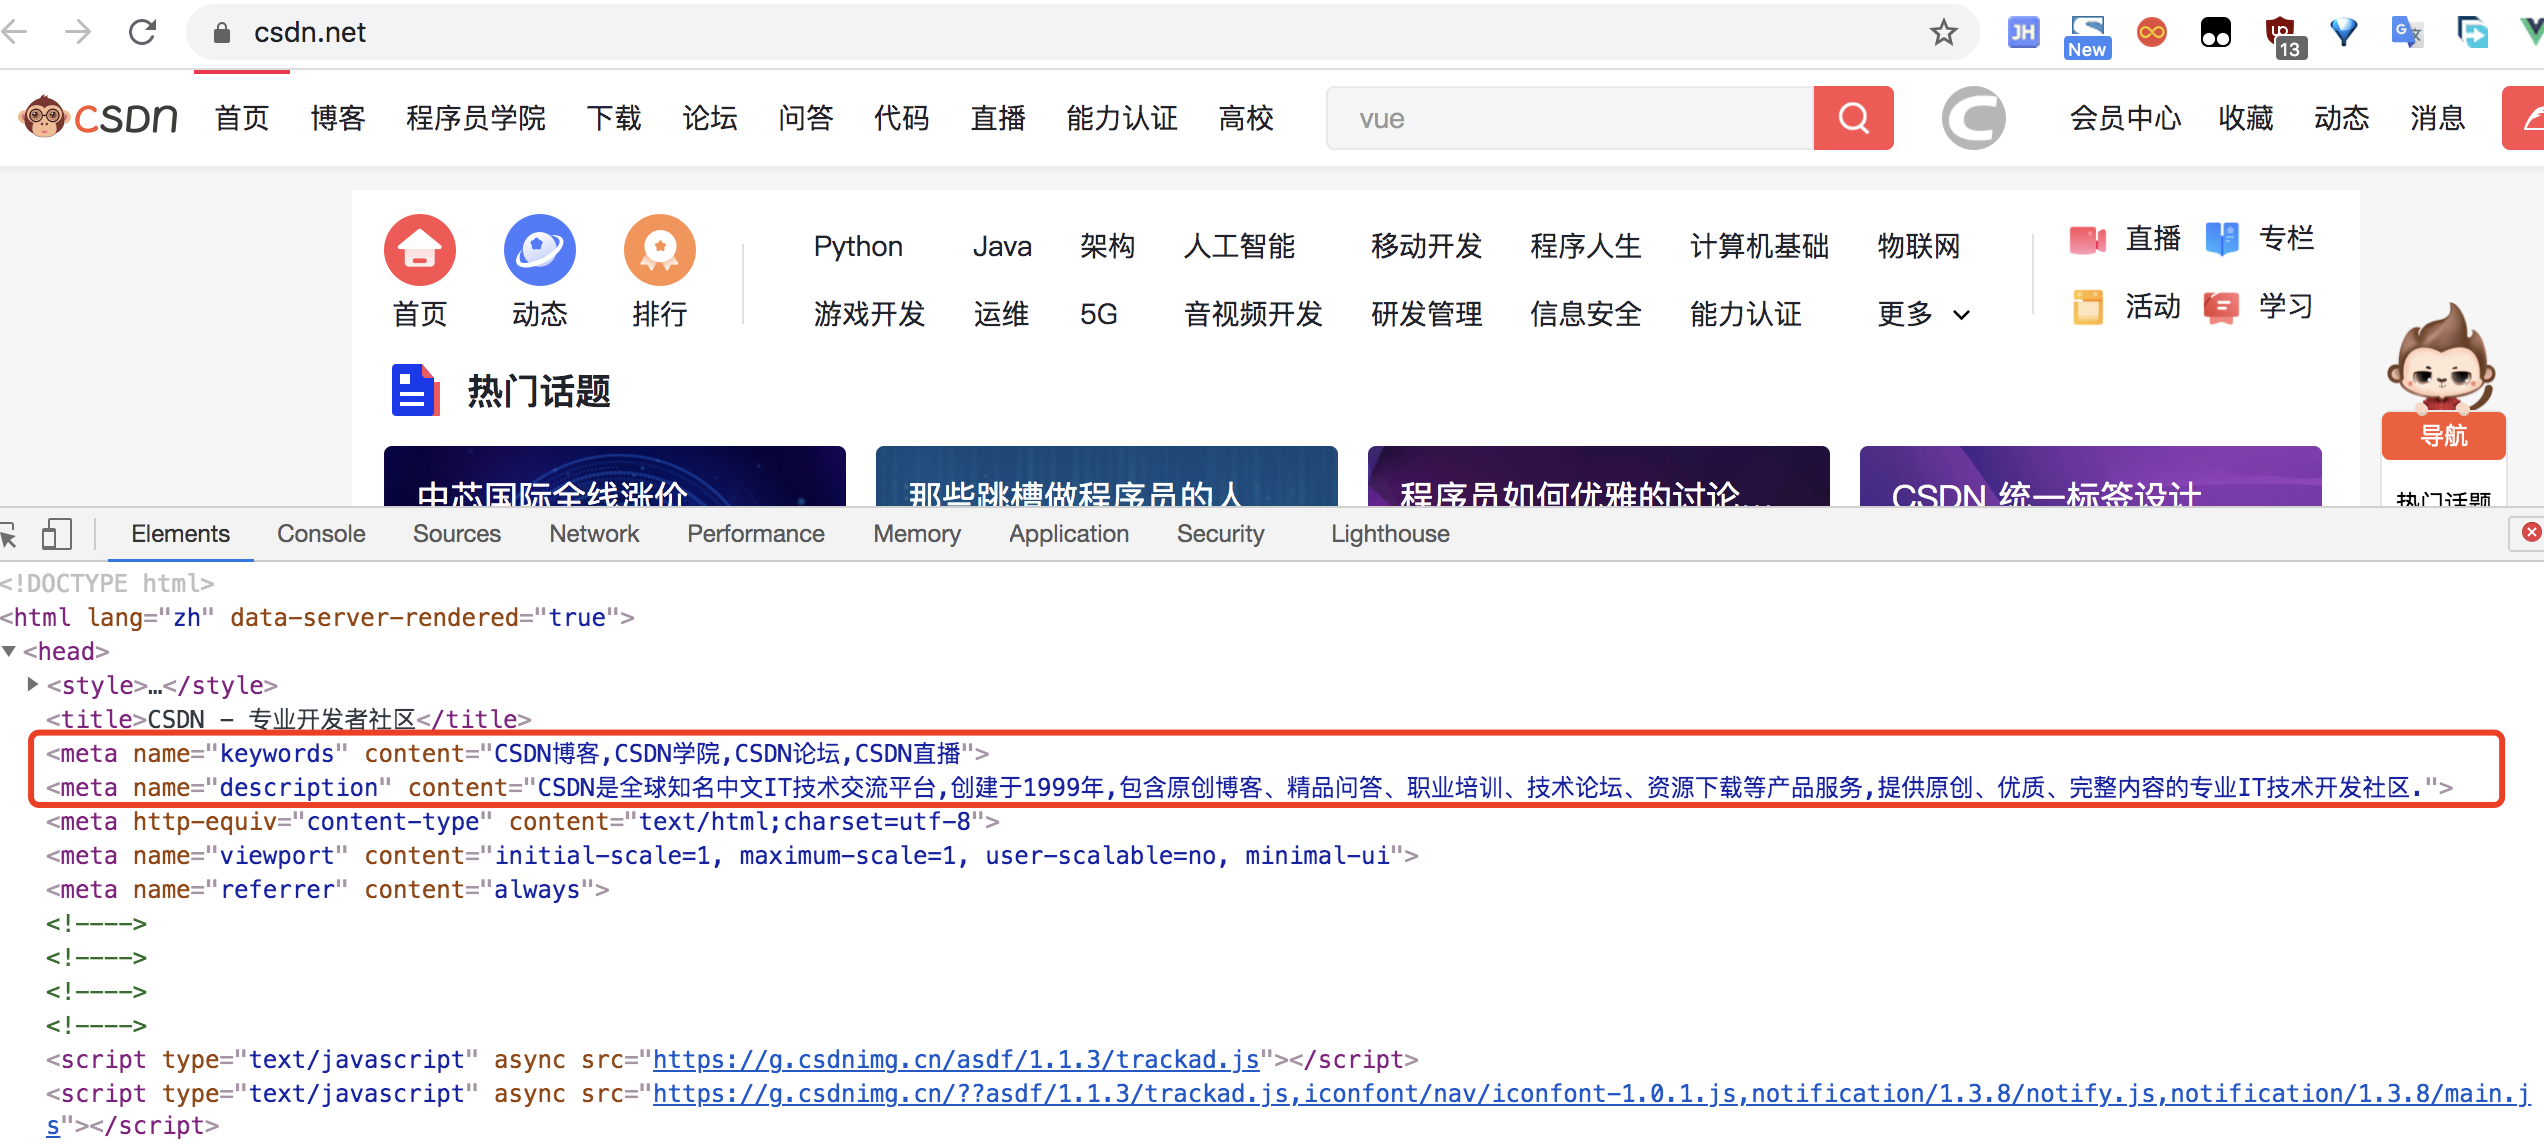Image resolution: width=2544 pixels, height=1144 pixels.
Task: Open the extension with the New badge
Action: (2087, 36)
